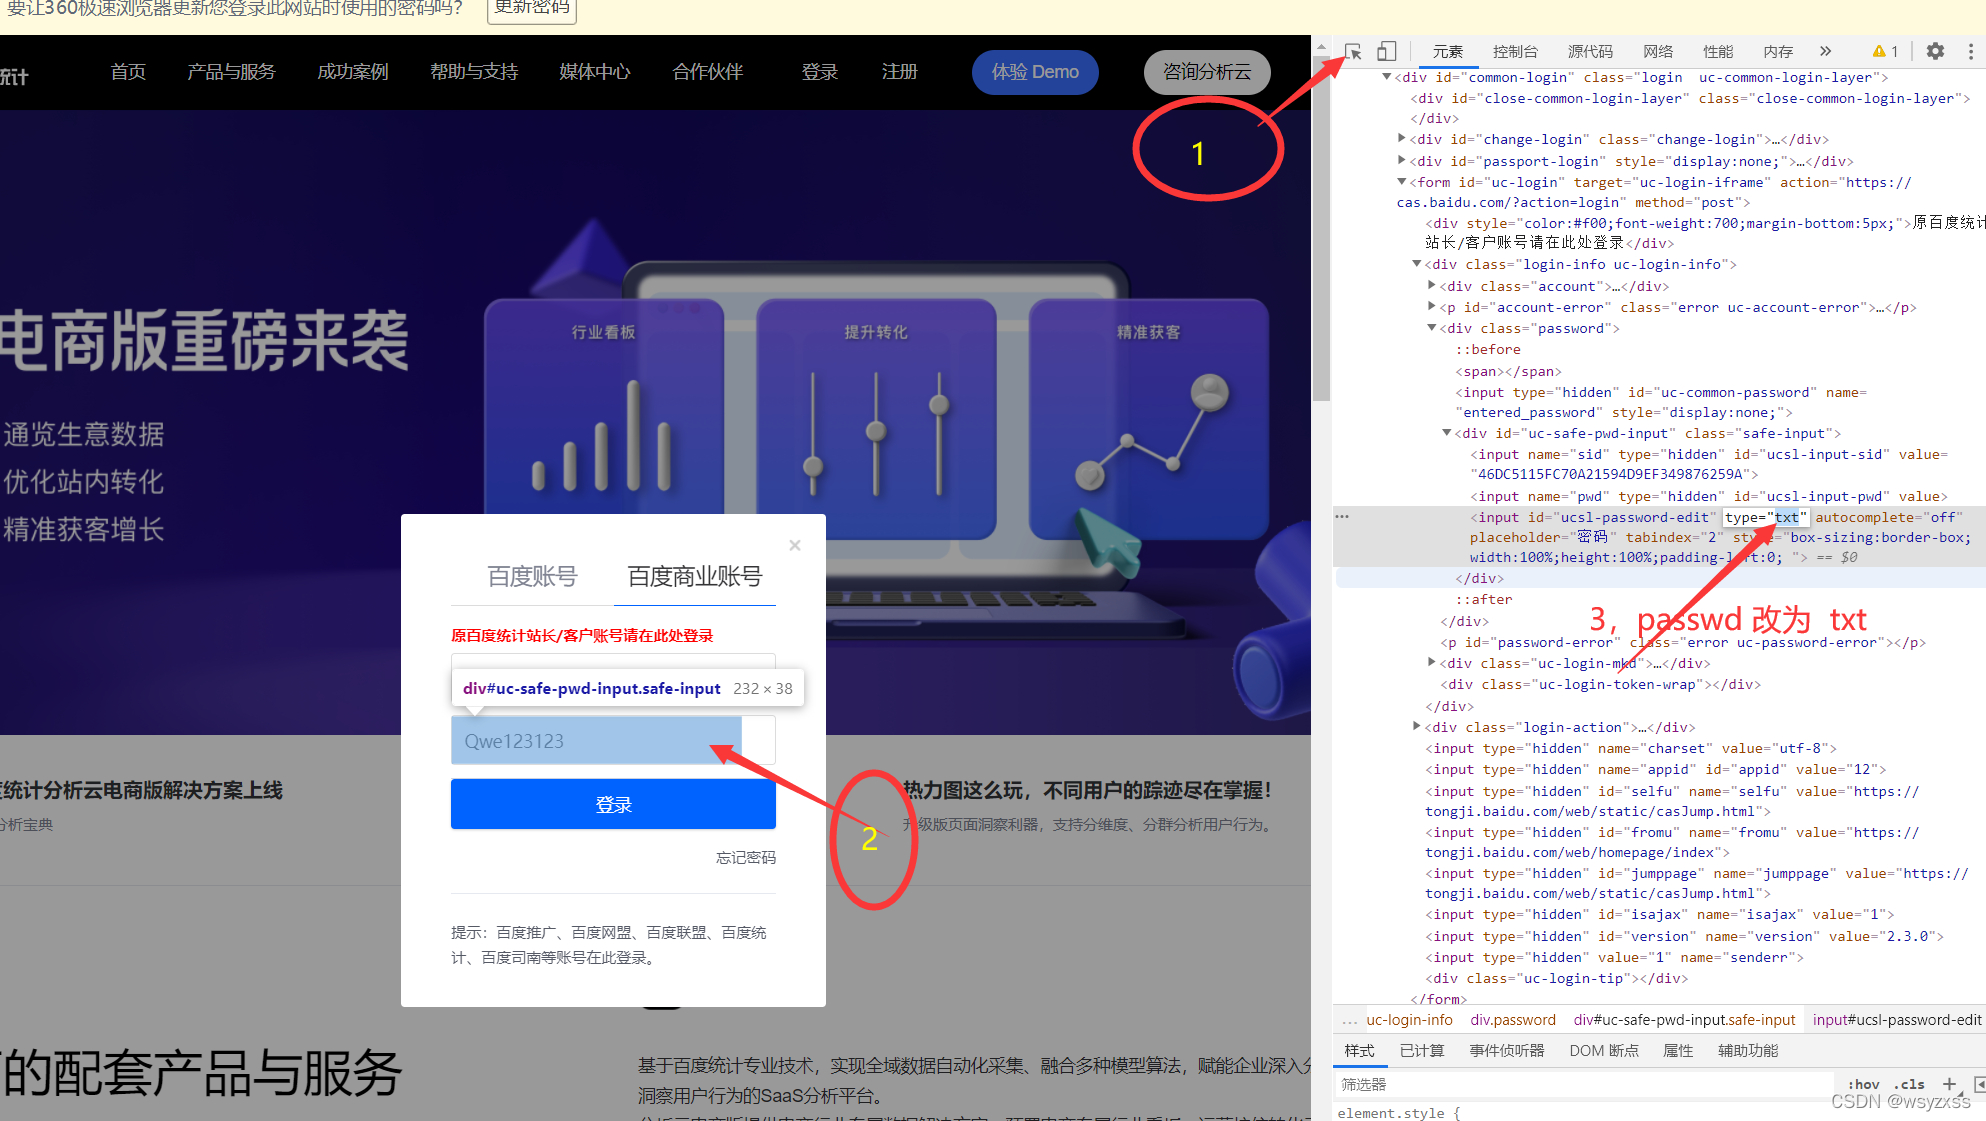Collapse the form uc-login node
This screenshot has width=1986, height=1121.
pos(1401,182)
